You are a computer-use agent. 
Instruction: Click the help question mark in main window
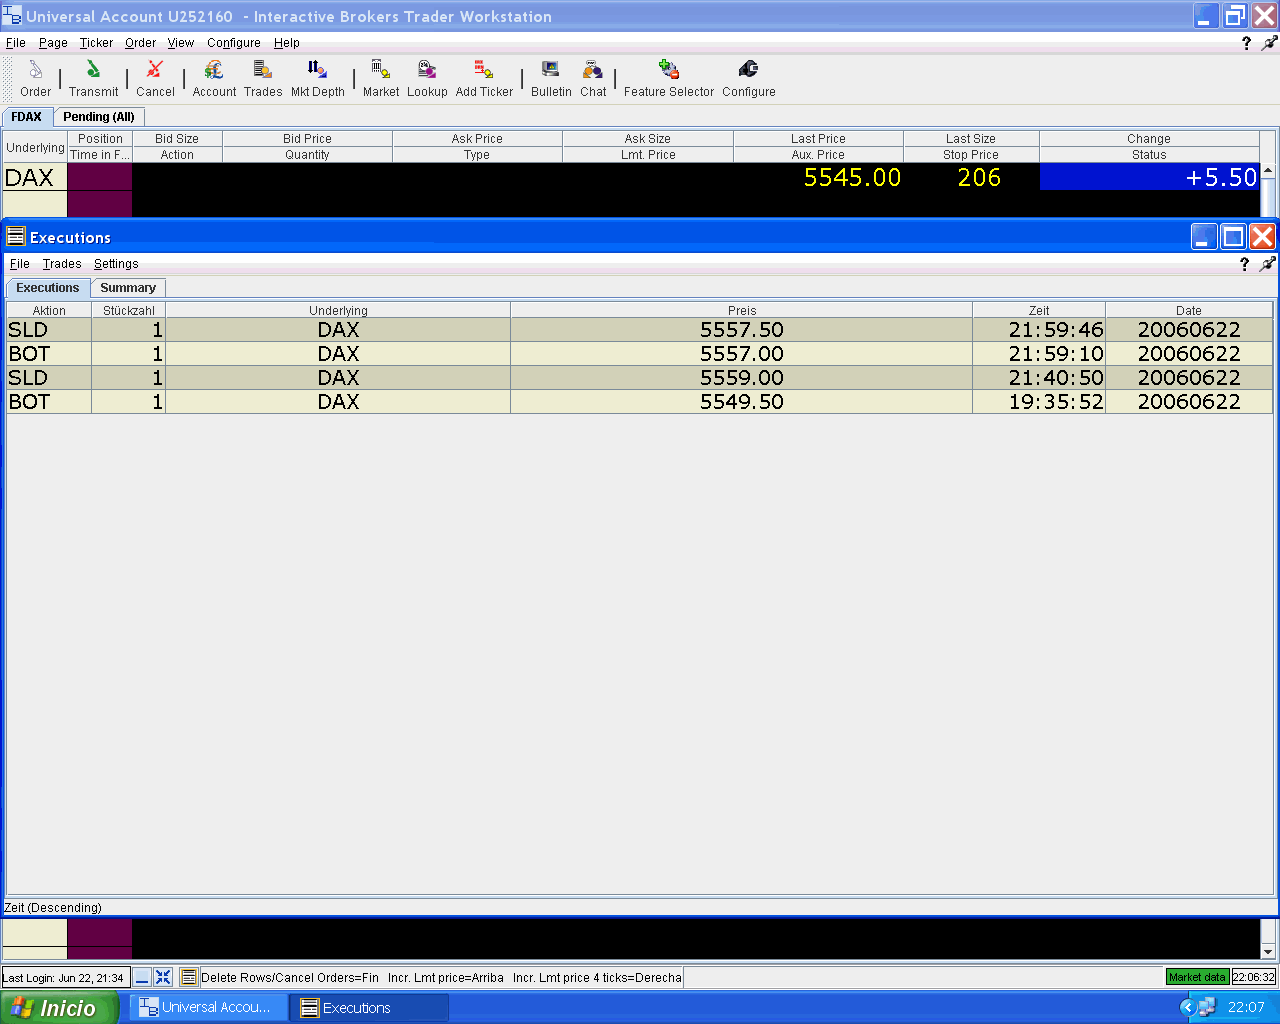[1246, 43]
